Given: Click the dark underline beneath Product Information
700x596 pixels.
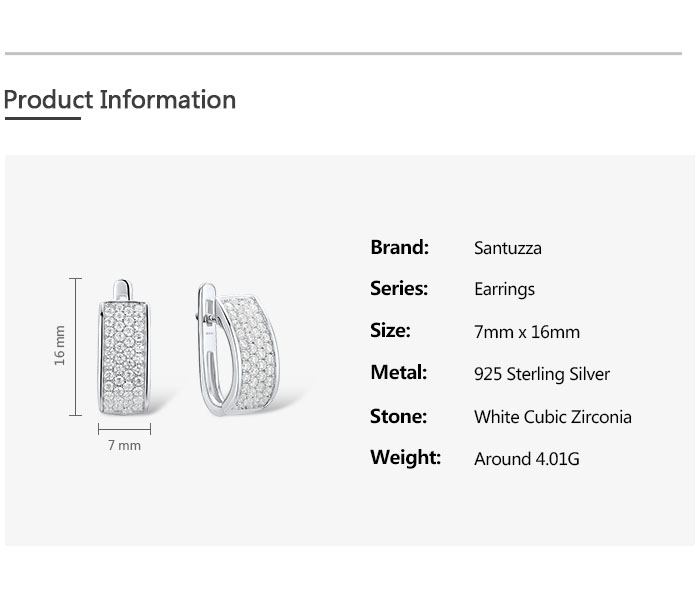Looking at the screenshot, I should point(42,119).
